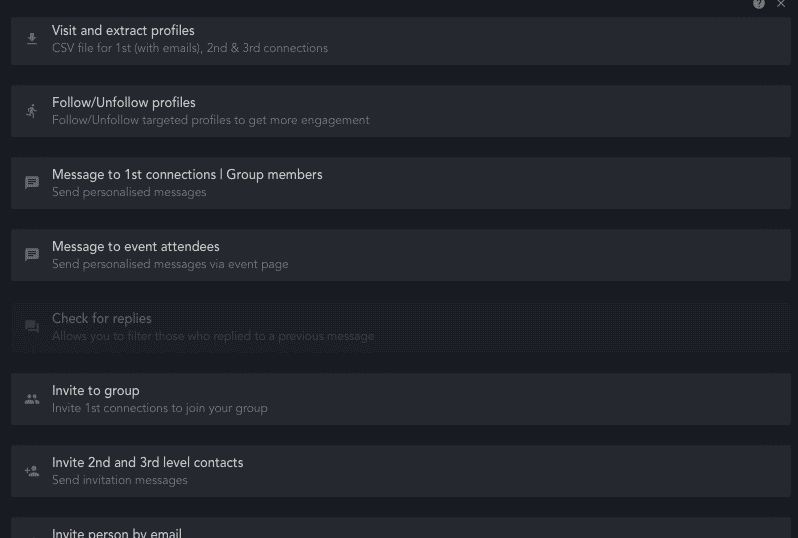Select the Check for replies entry

(x=401, y=327)
